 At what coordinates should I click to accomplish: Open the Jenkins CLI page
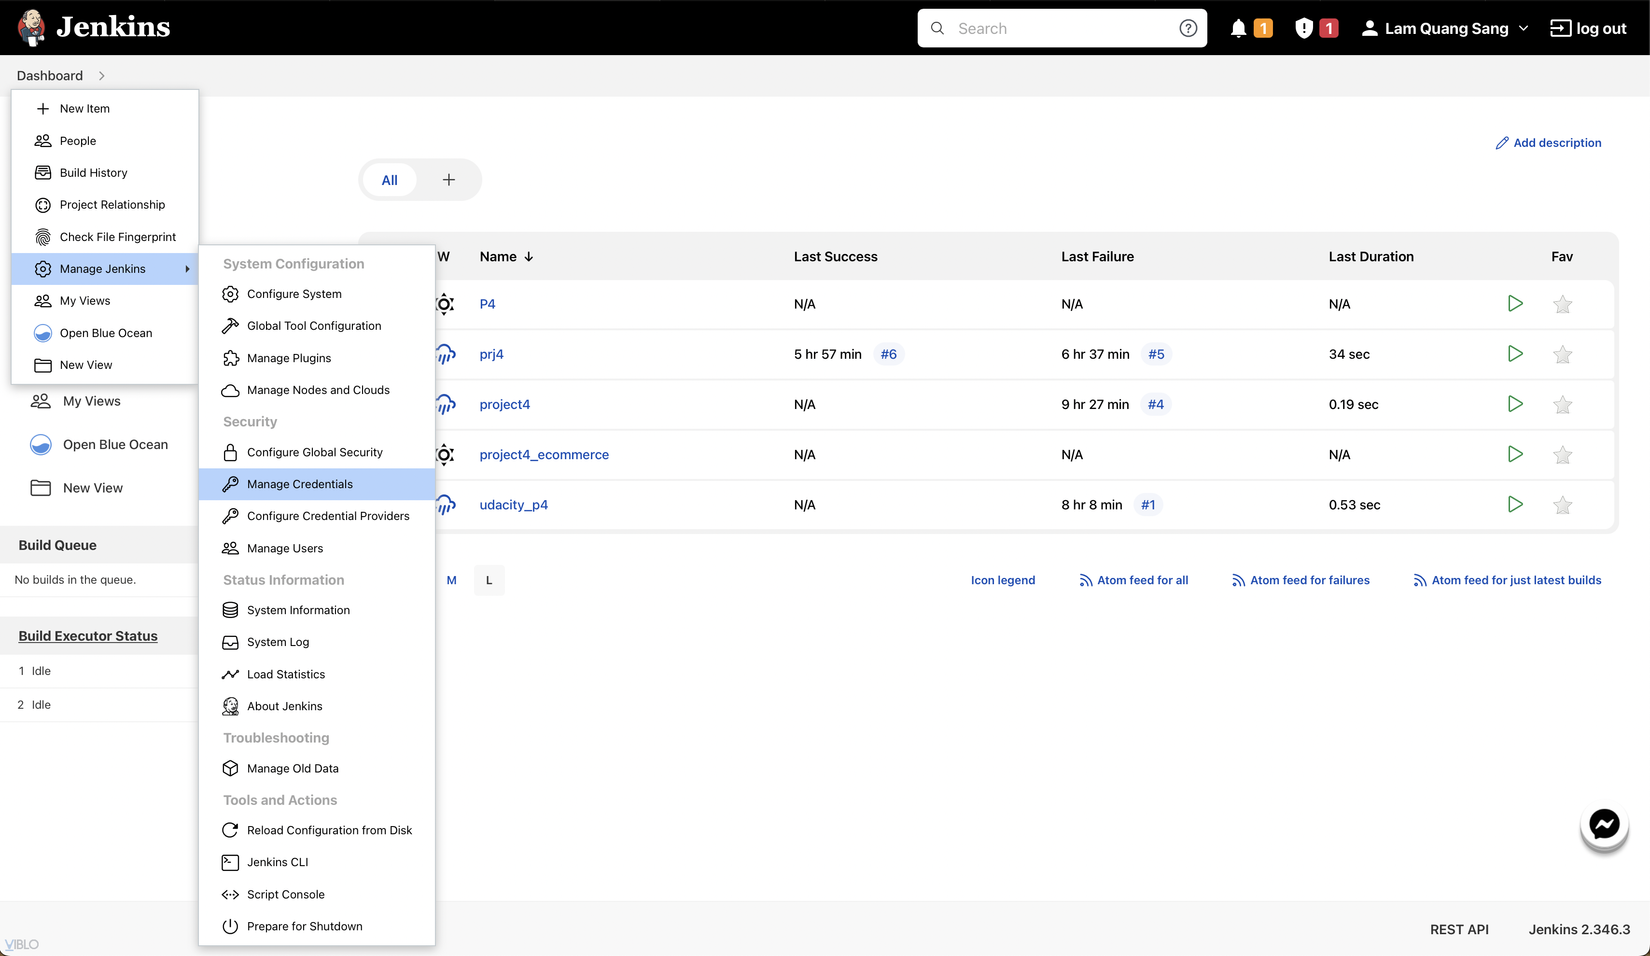pyautogui.click(x=277, y=862)
